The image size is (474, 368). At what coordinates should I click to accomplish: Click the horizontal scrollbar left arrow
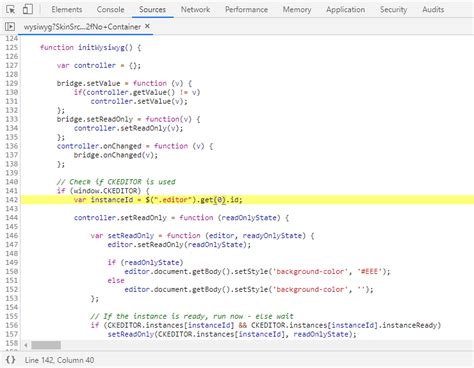(26, 345)
